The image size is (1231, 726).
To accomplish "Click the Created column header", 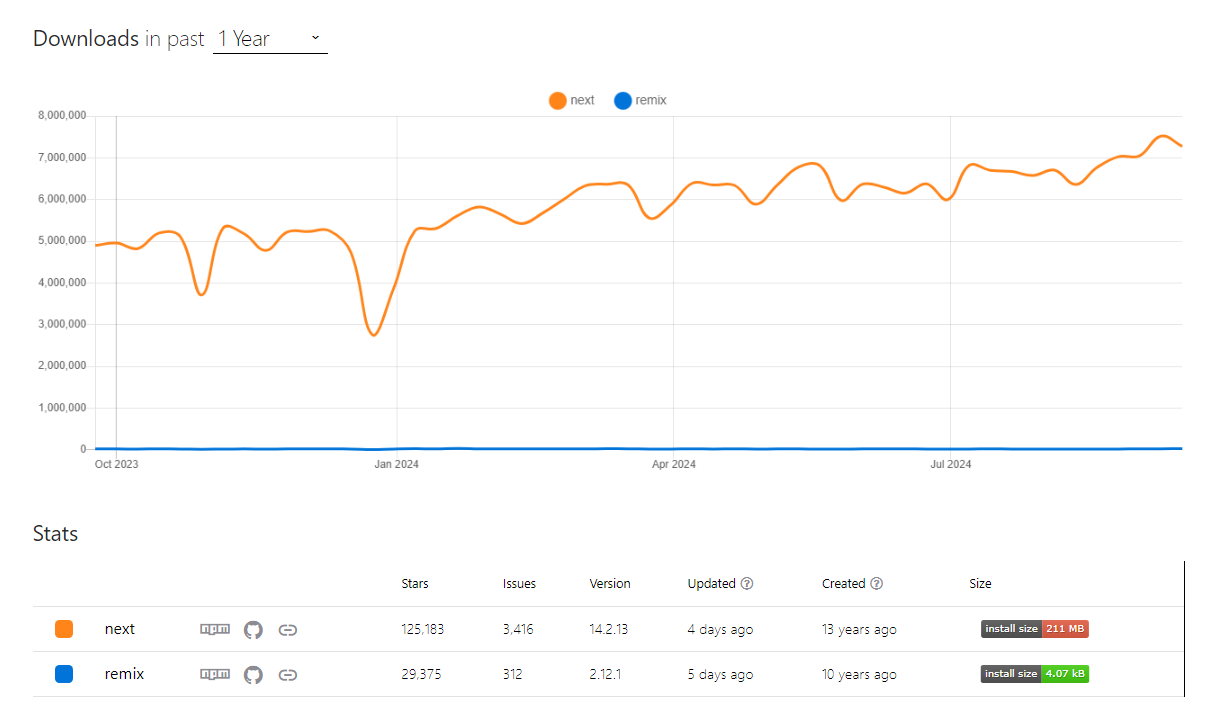I will [844, 584].
